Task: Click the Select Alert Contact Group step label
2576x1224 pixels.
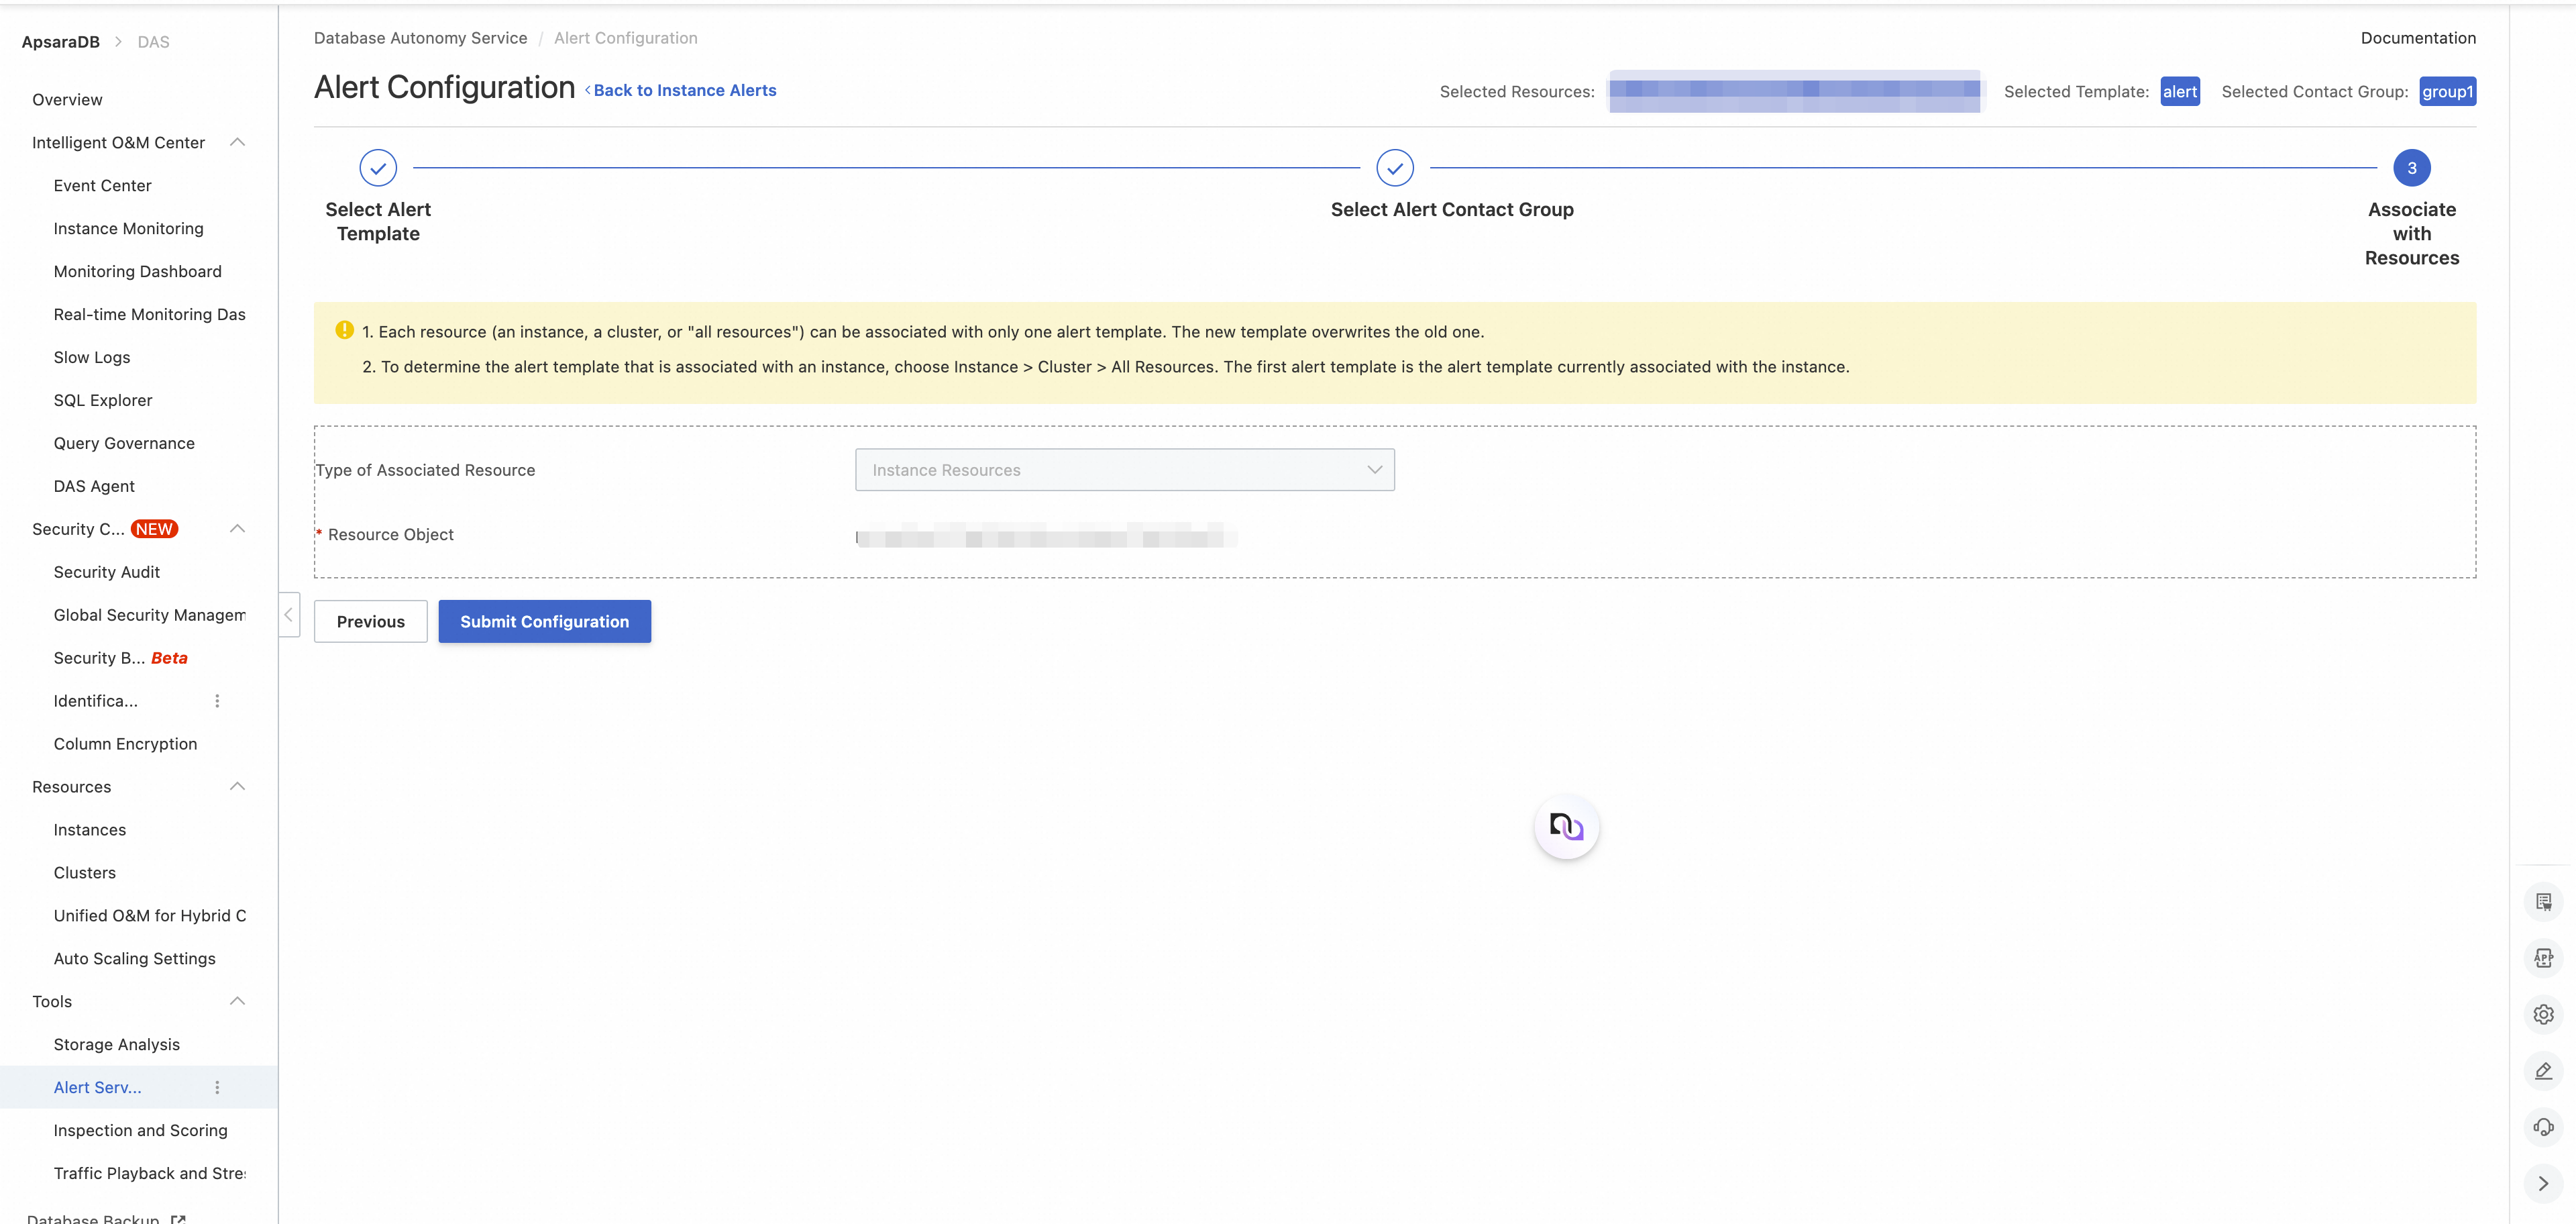Action: coord(1451,209)
